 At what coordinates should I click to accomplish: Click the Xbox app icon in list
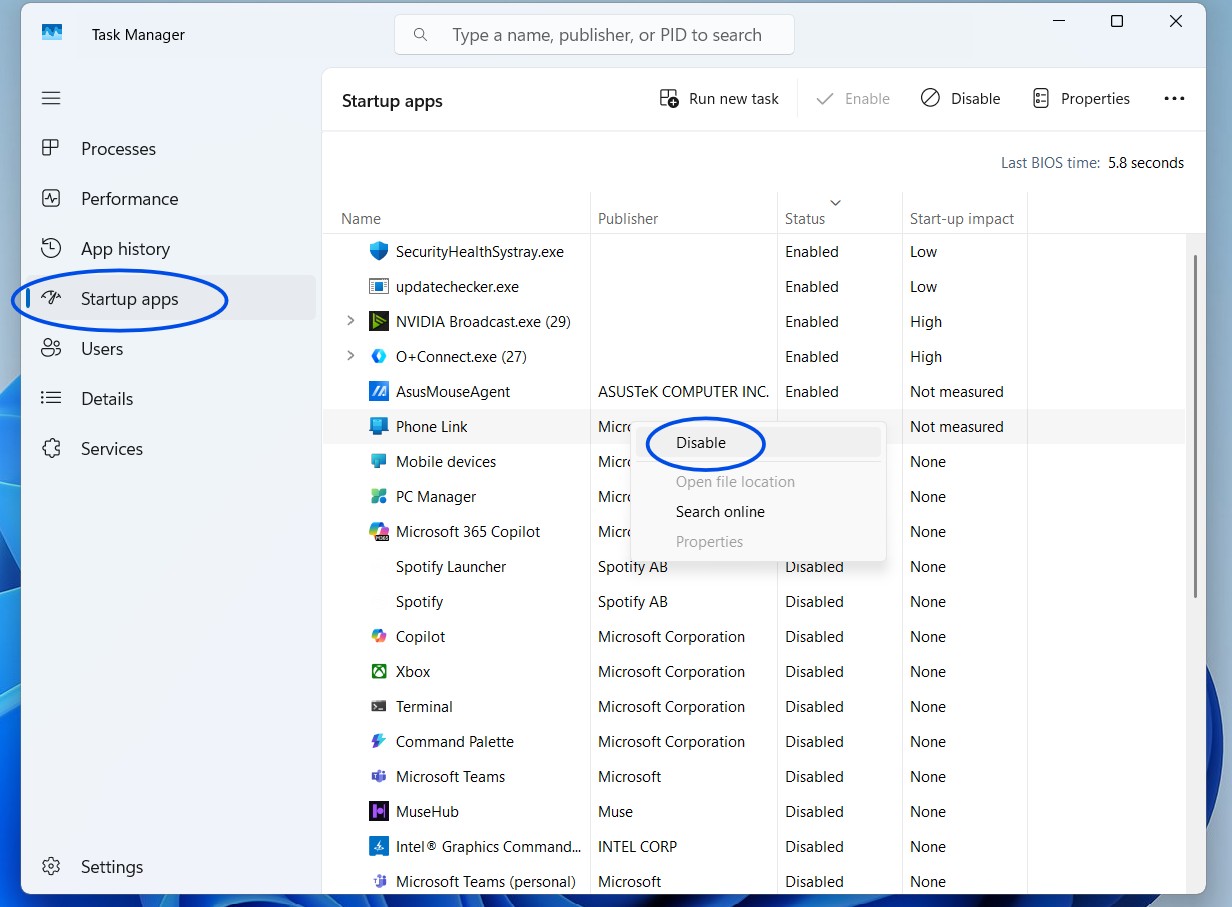coord(379,672)
